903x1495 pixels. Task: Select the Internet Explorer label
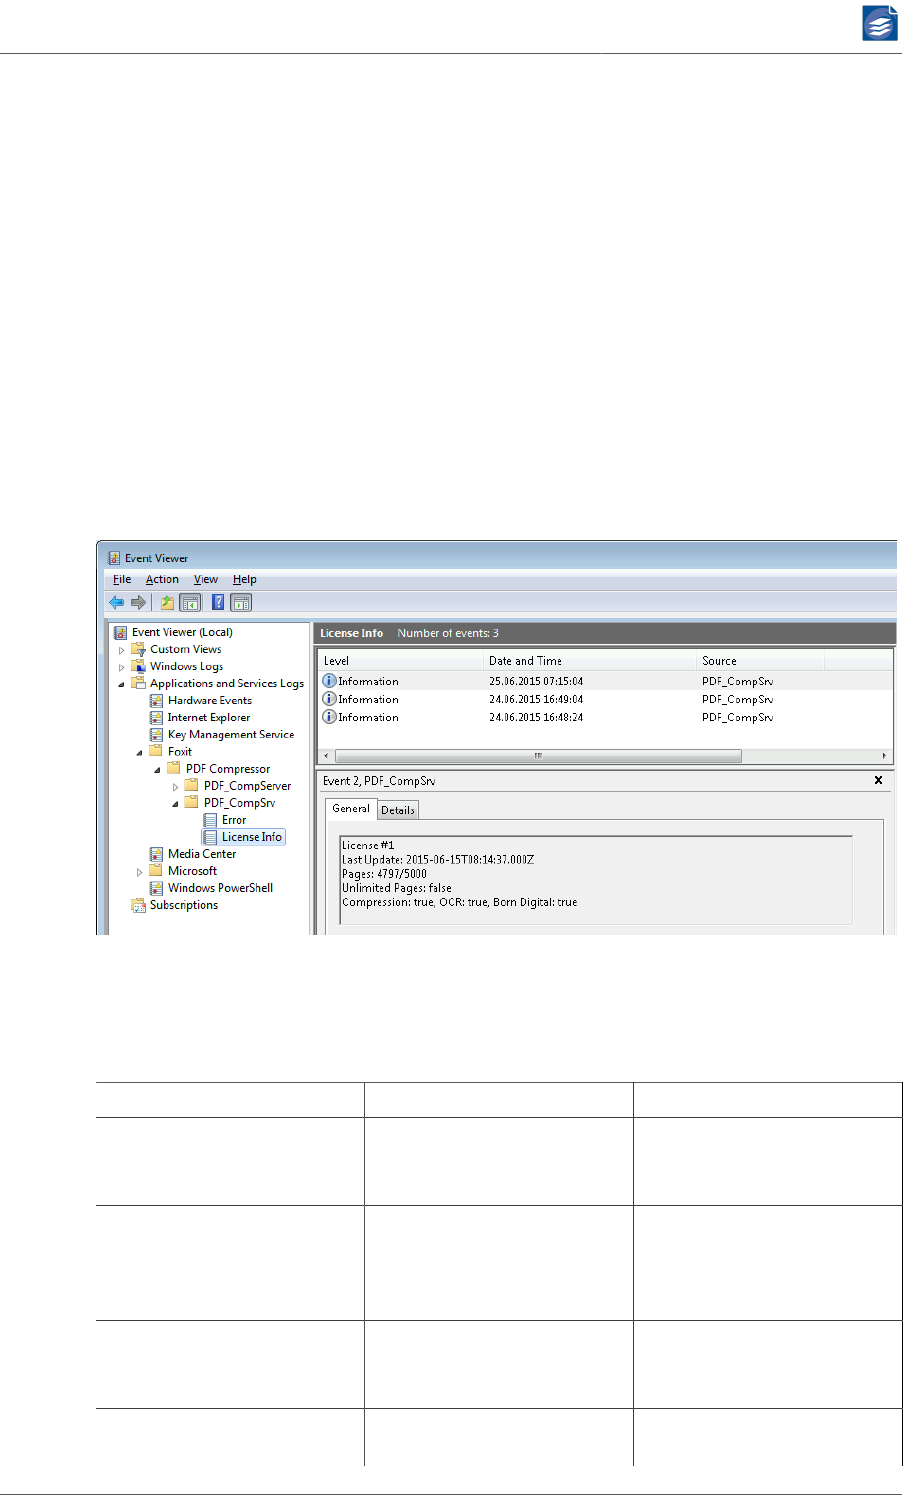209,717
